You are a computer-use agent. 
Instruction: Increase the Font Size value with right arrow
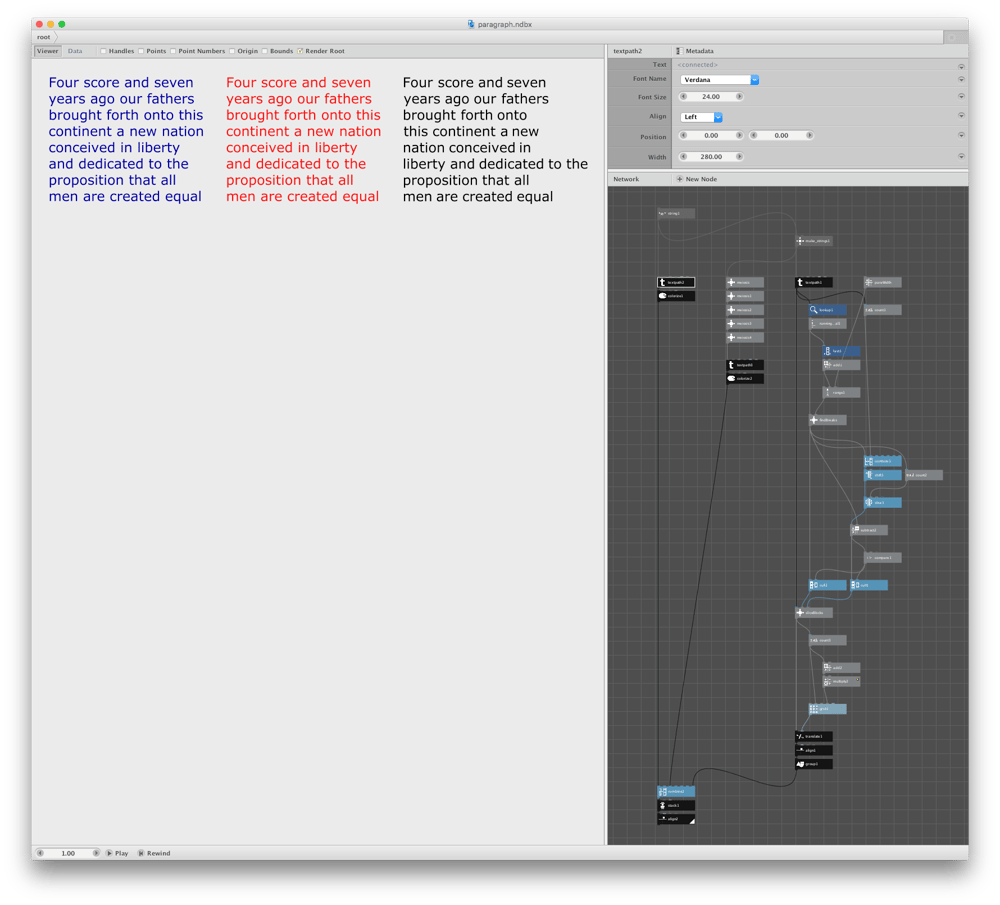(739, 97)
